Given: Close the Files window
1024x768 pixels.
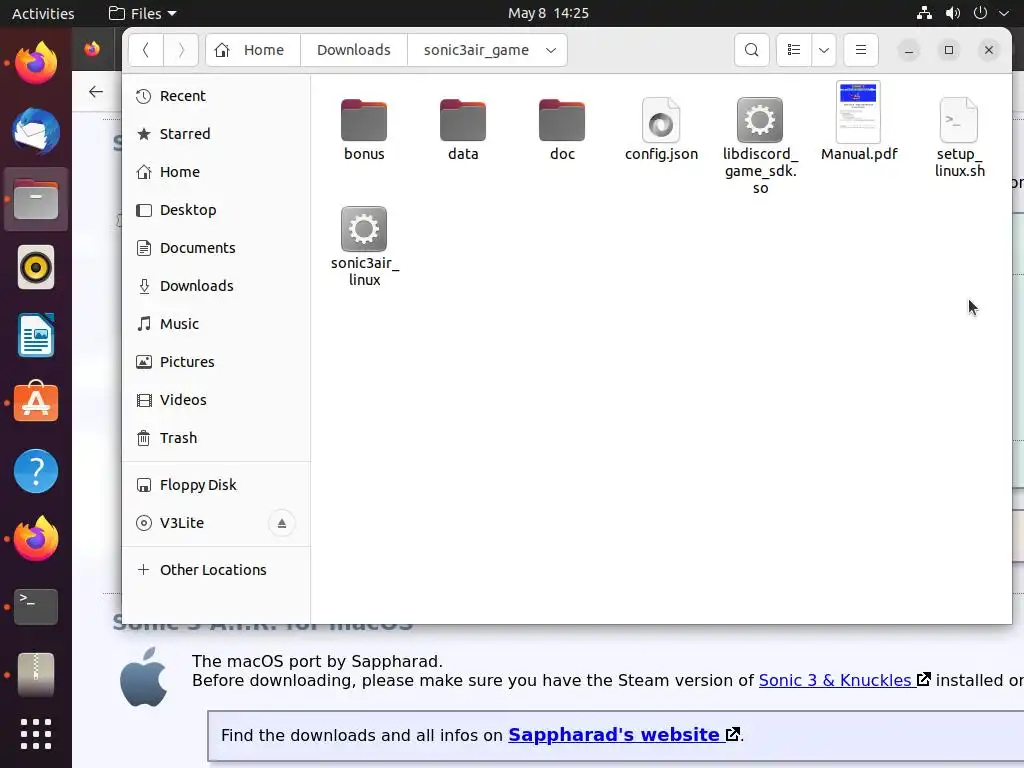Looking at the screenshot, I should coord(989,50).
